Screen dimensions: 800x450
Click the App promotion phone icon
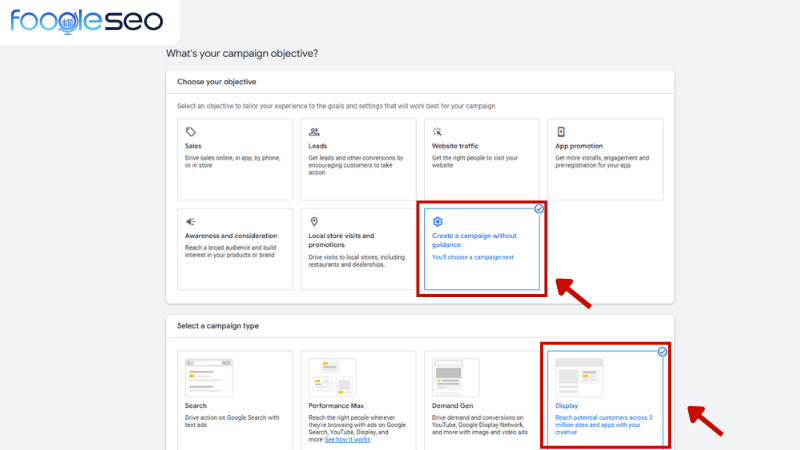561,132
